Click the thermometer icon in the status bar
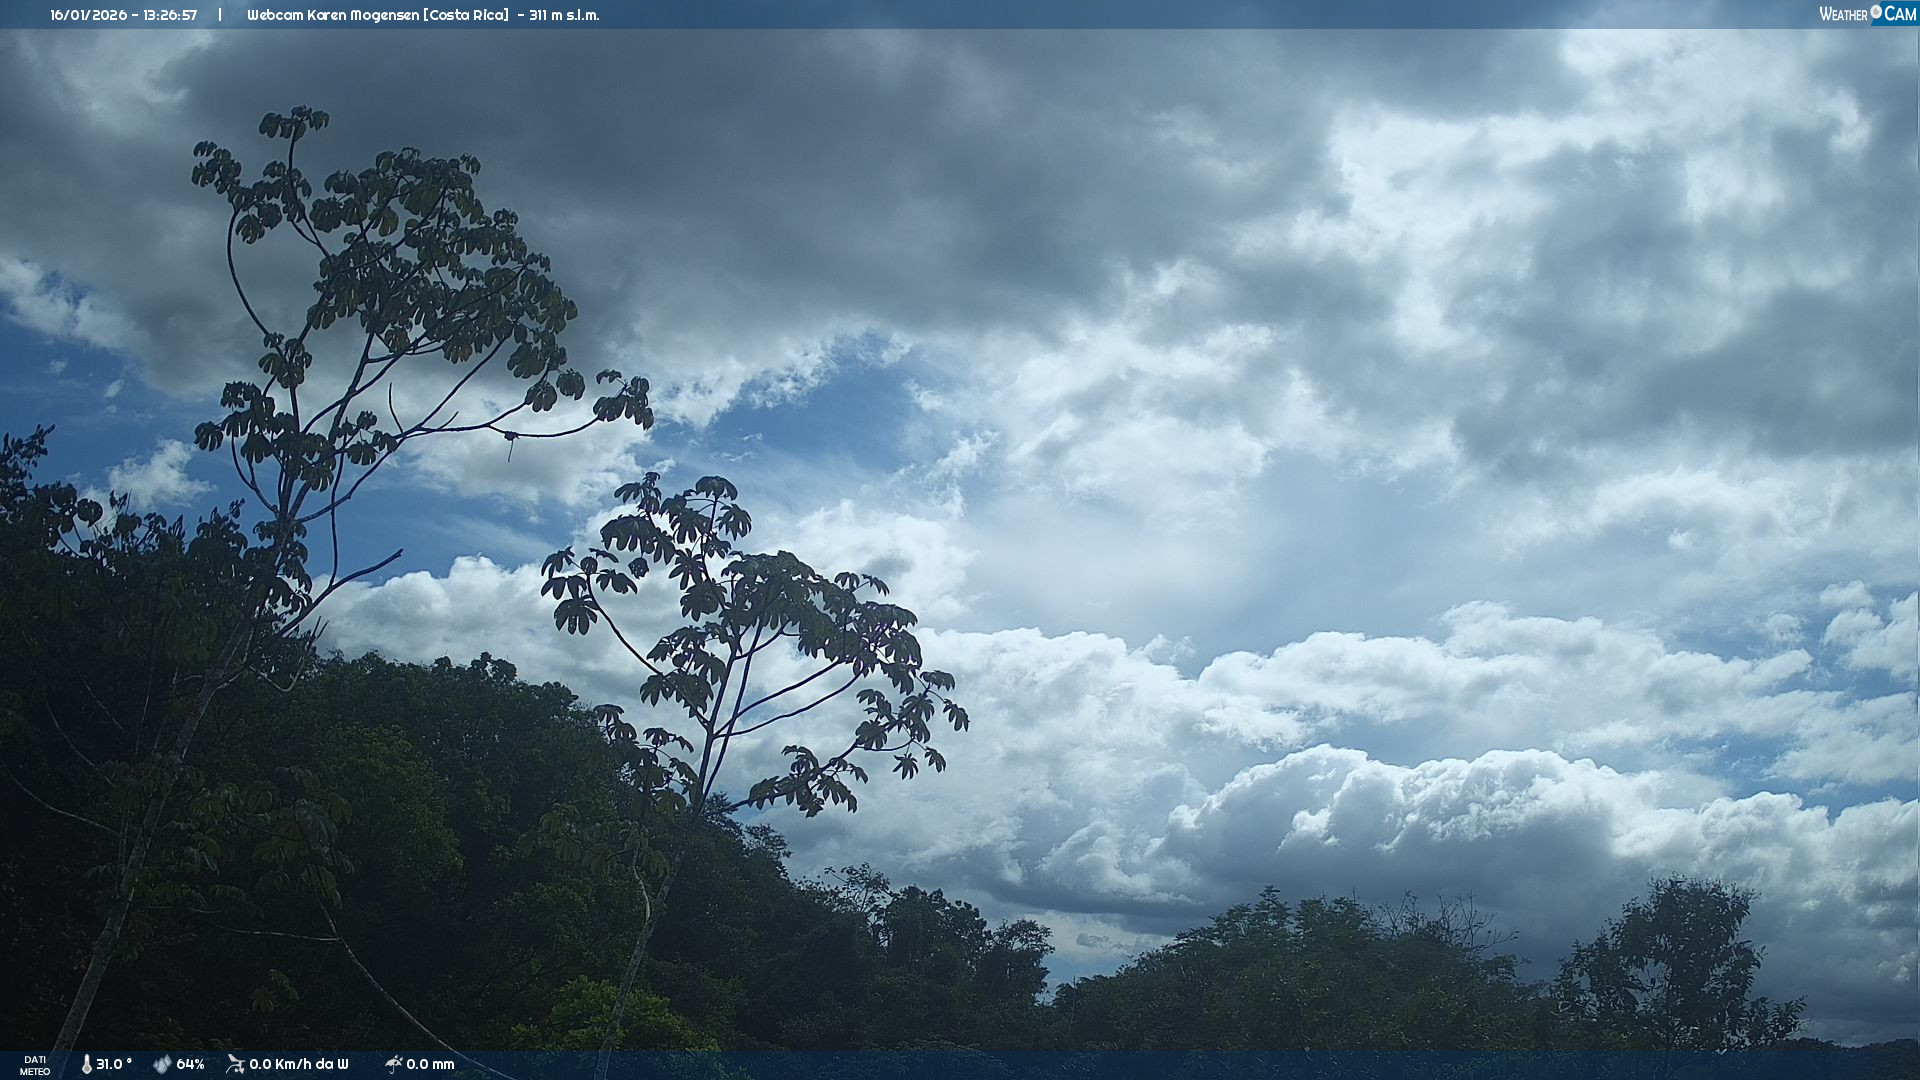This screenshot has width=1920, height=1080. (86, 1064)
